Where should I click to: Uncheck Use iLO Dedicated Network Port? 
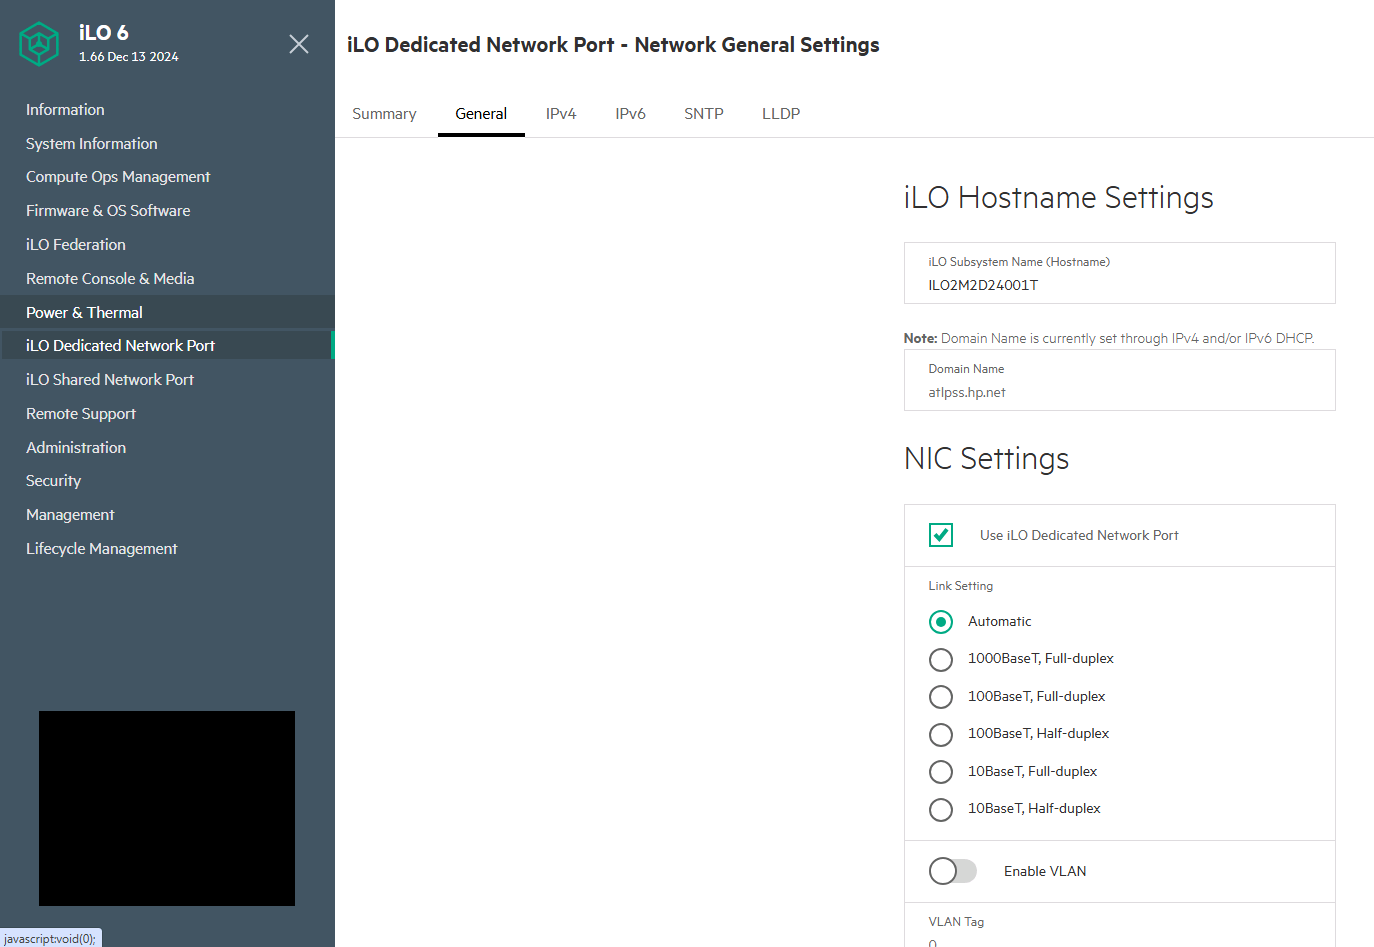pos(941,535)
